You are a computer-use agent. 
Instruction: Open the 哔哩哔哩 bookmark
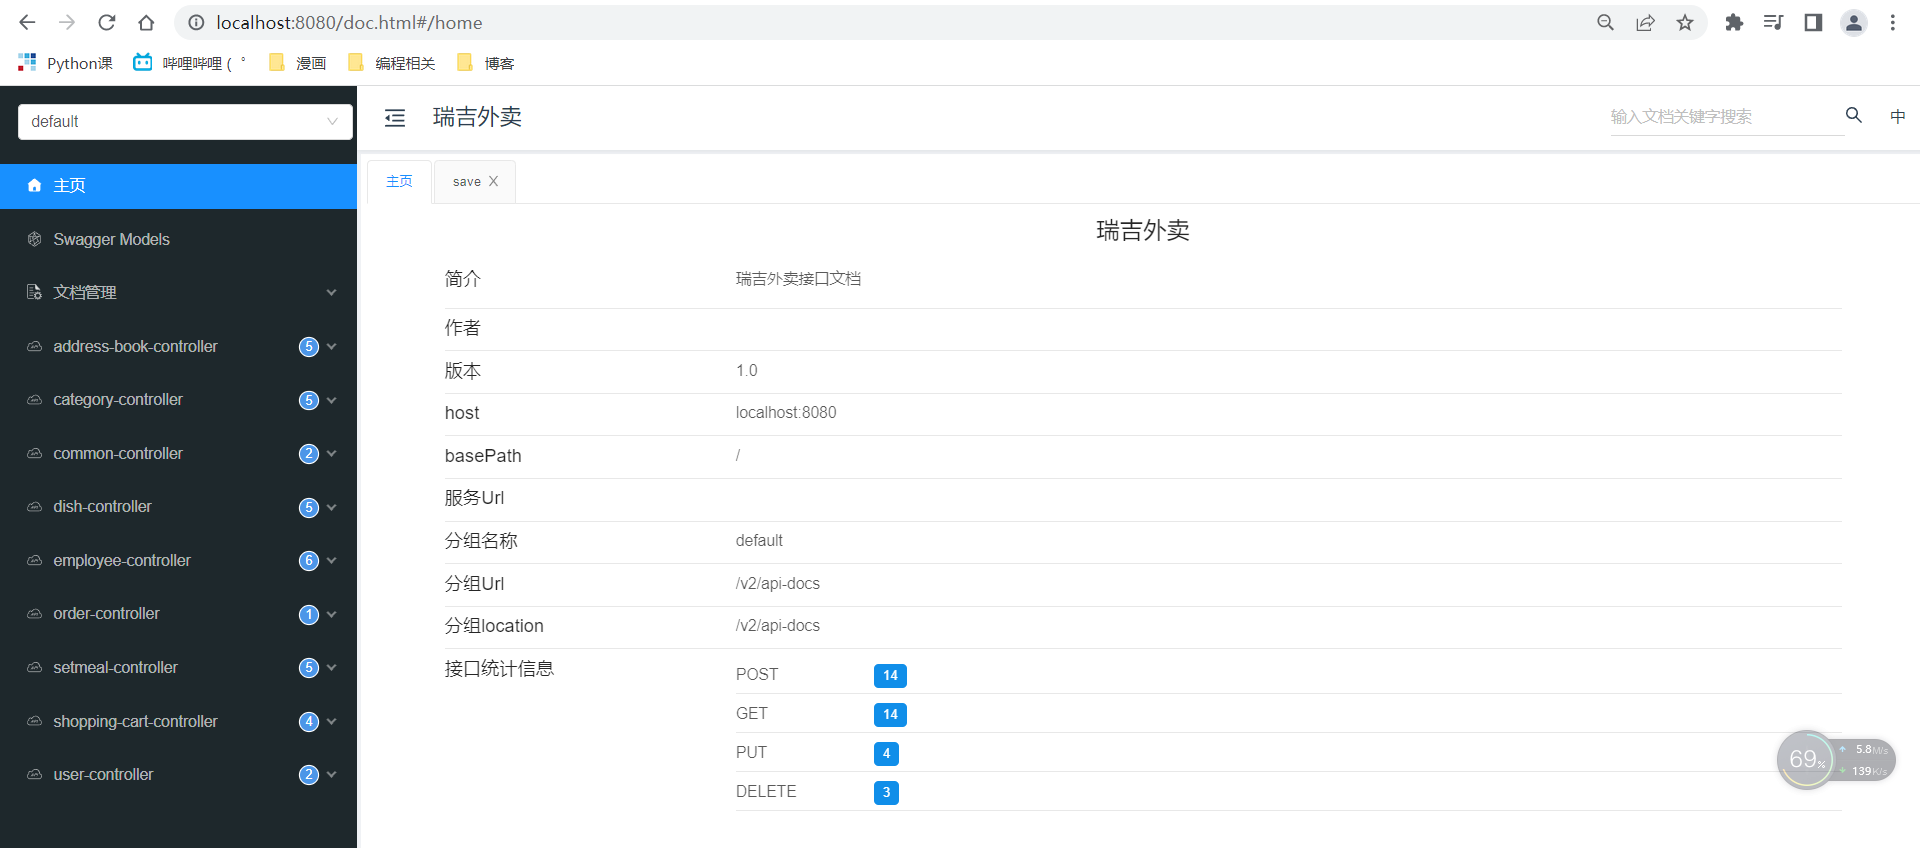(x=190, y=63)
